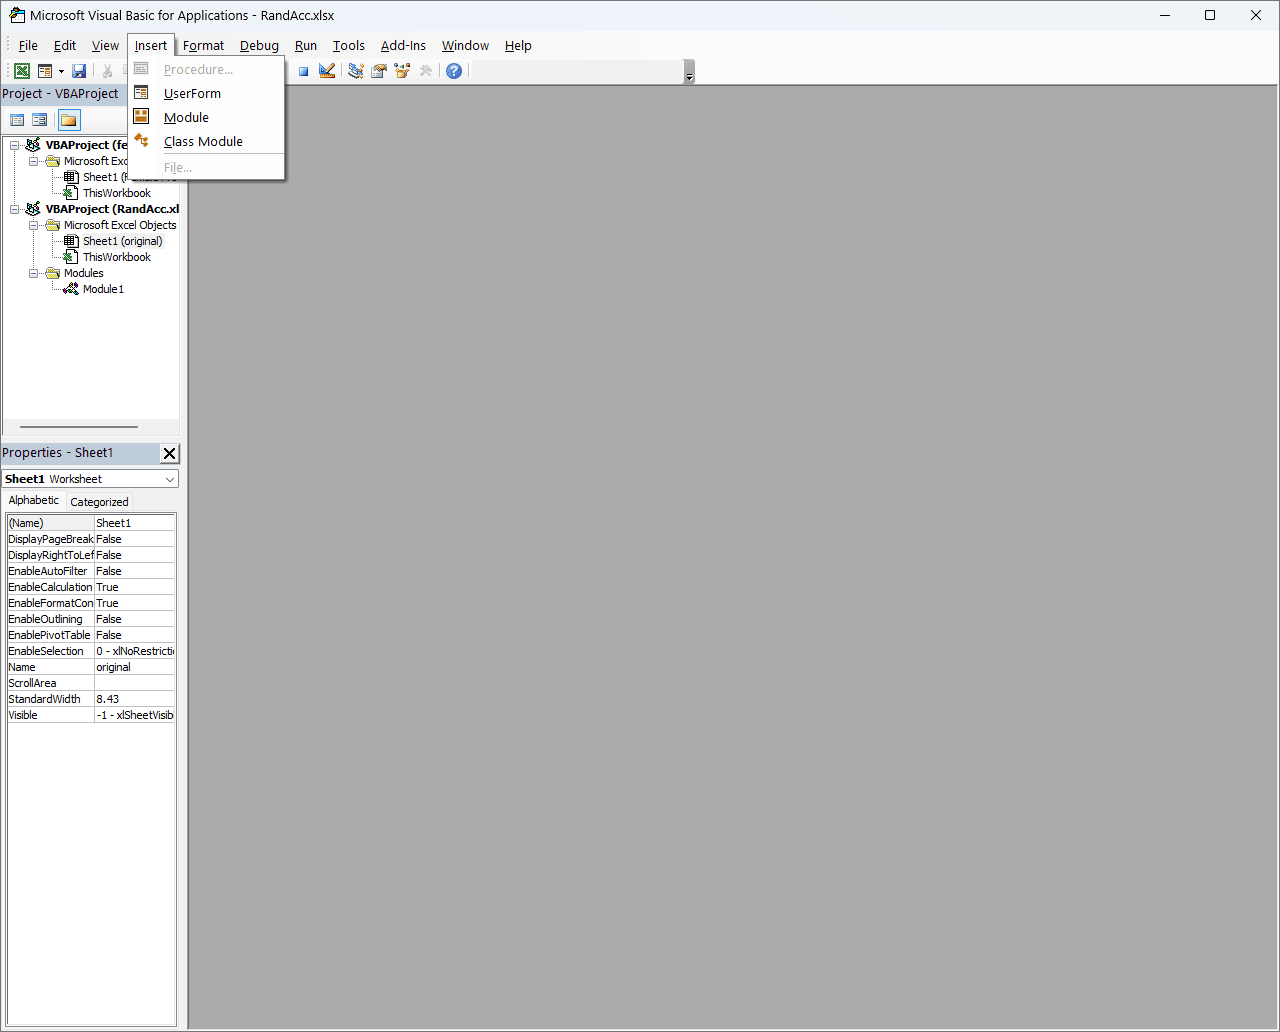Image resolution: width=1280 pixels, height=1032 pixels.
Task: Select Module1 in project tree
Action: [x=103, y=289]
